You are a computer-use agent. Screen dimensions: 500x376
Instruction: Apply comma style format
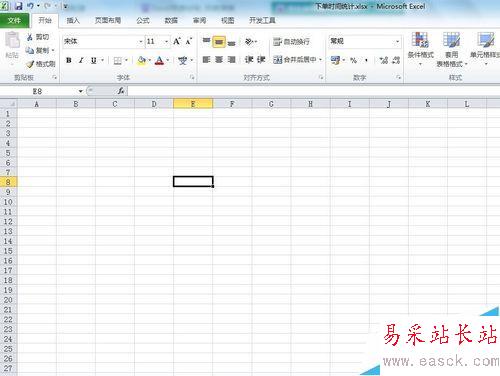366,60
